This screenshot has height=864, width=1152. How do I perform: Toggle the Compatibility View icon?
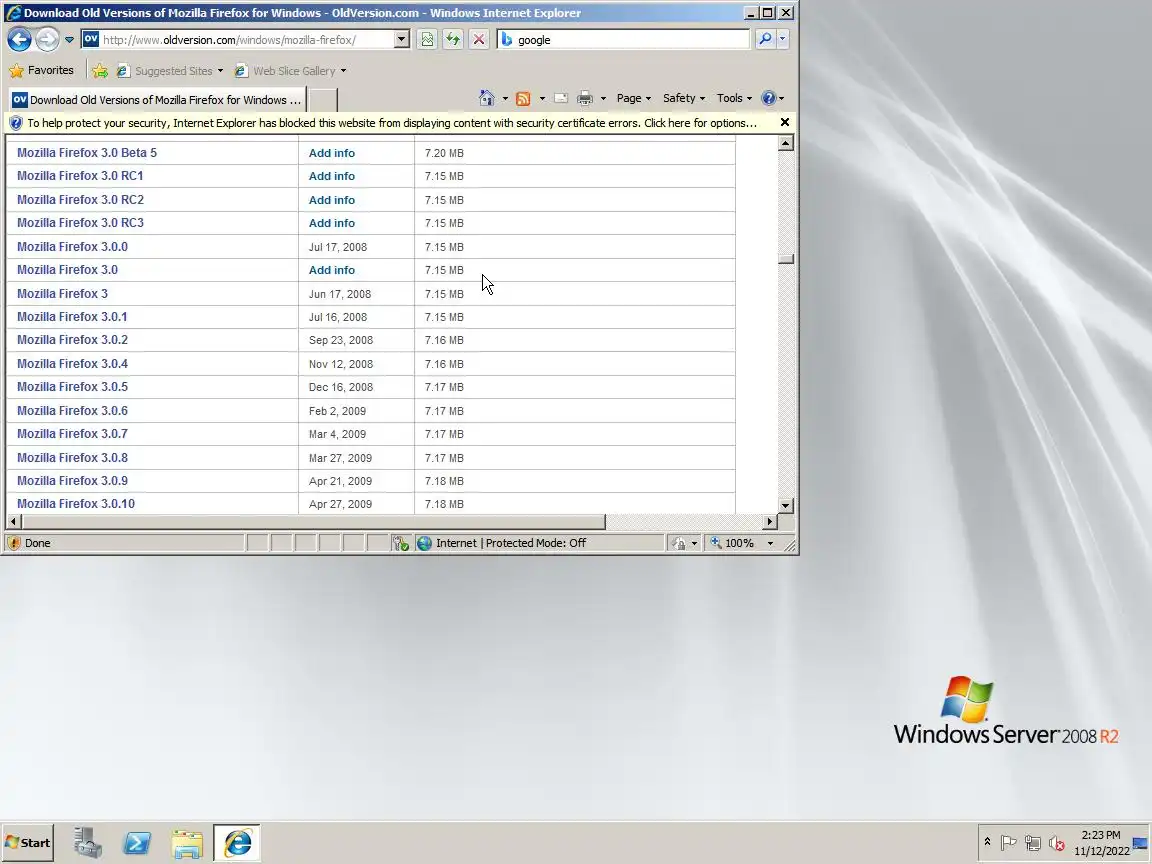[x=427, y=40]
